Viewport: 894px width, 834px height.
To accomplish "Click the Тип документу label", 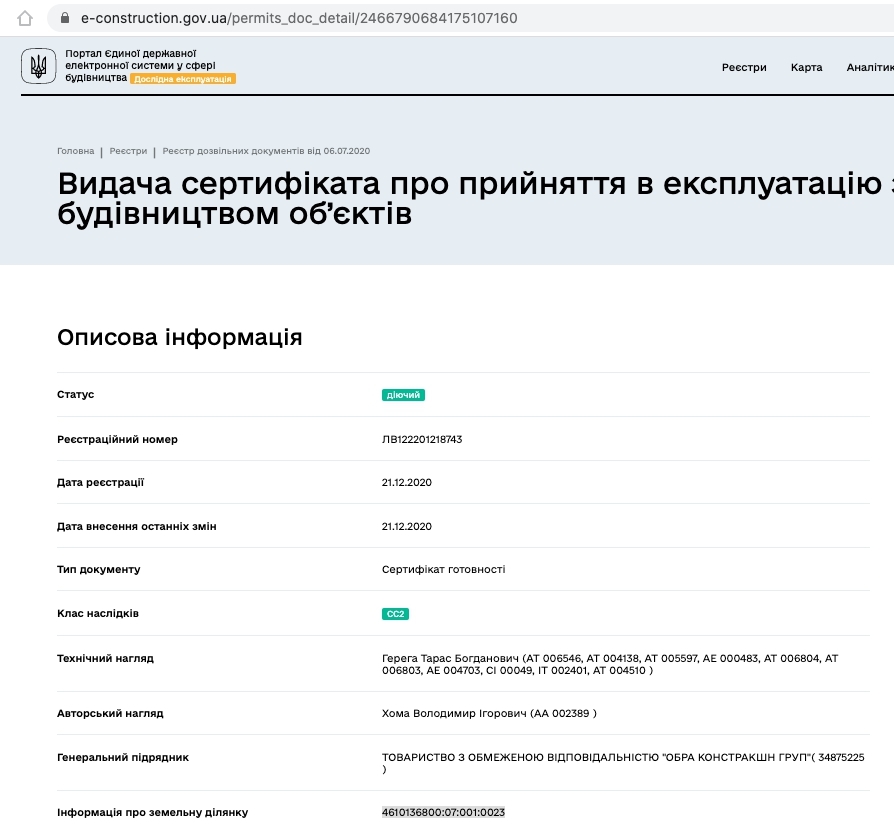I will 99,569.
